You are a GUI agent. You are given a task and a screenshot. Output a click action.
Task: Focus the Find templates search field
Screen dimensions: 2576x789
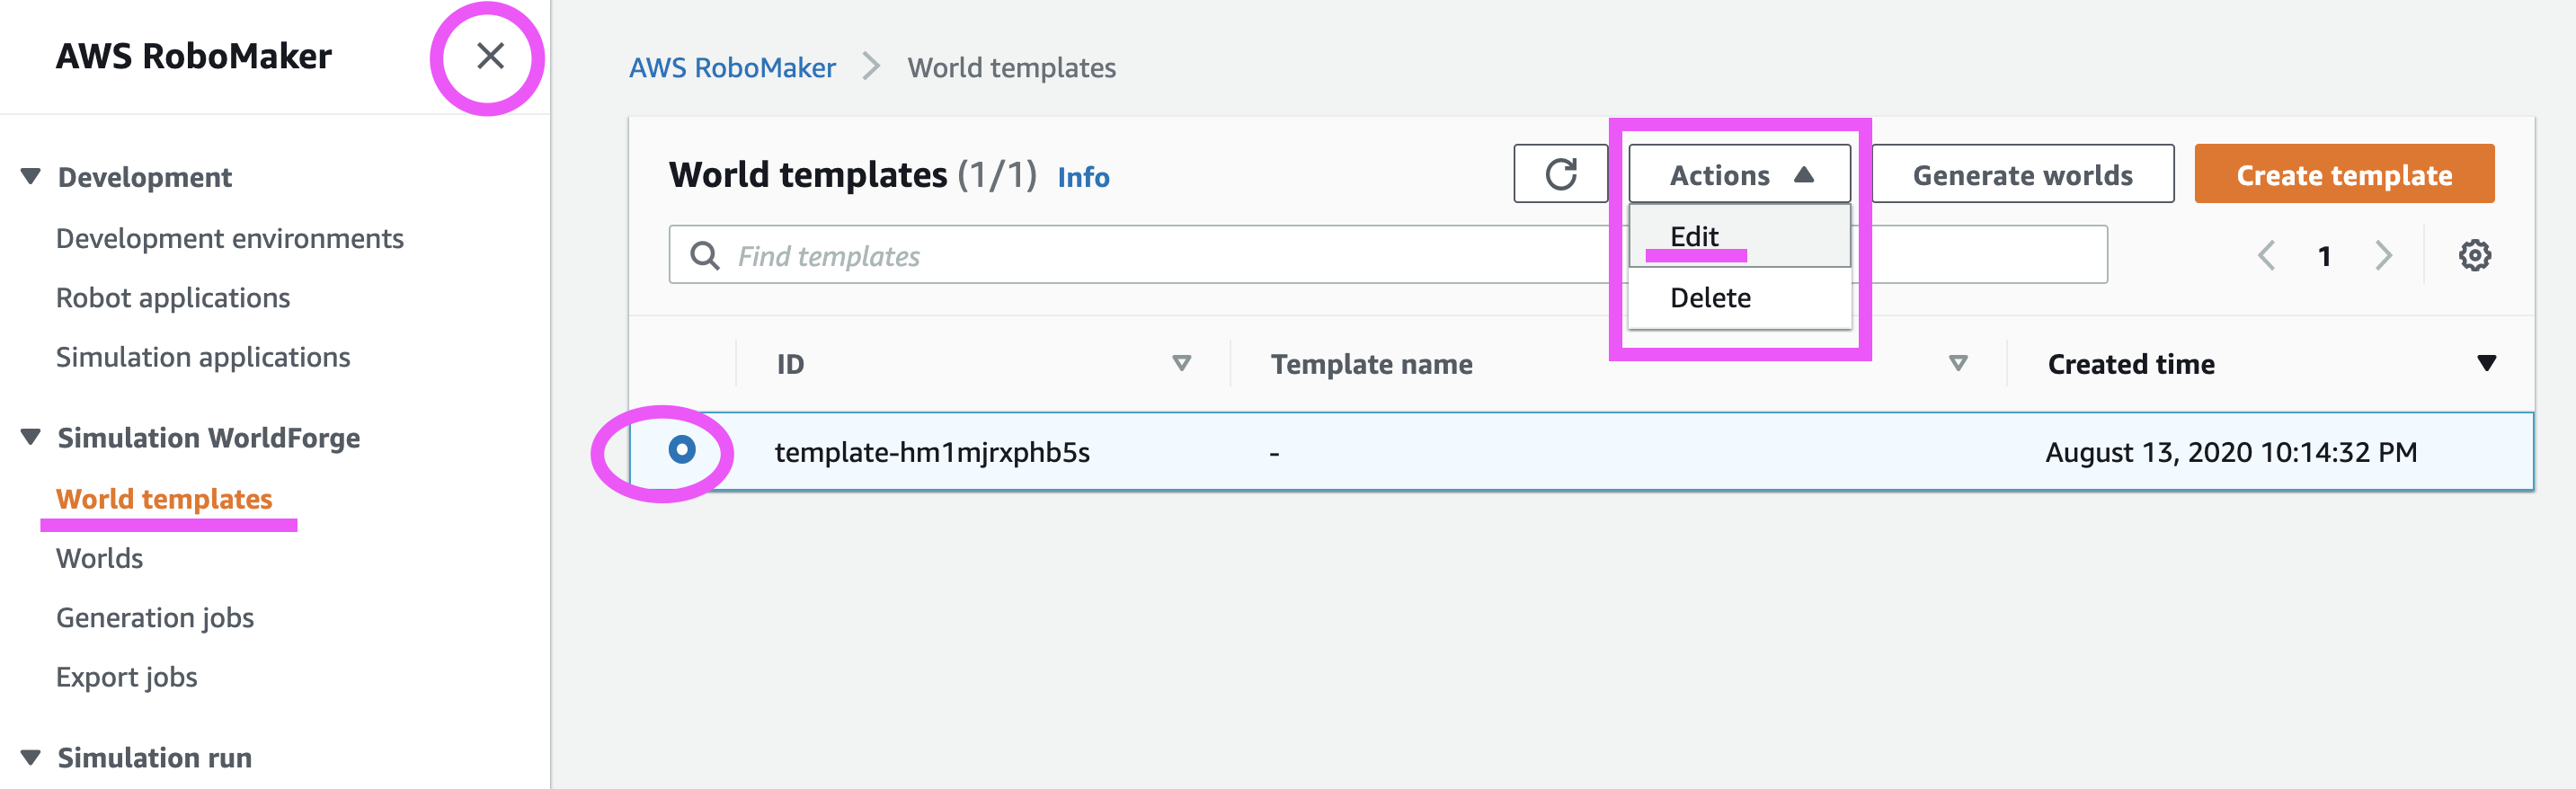(1388, 255)
